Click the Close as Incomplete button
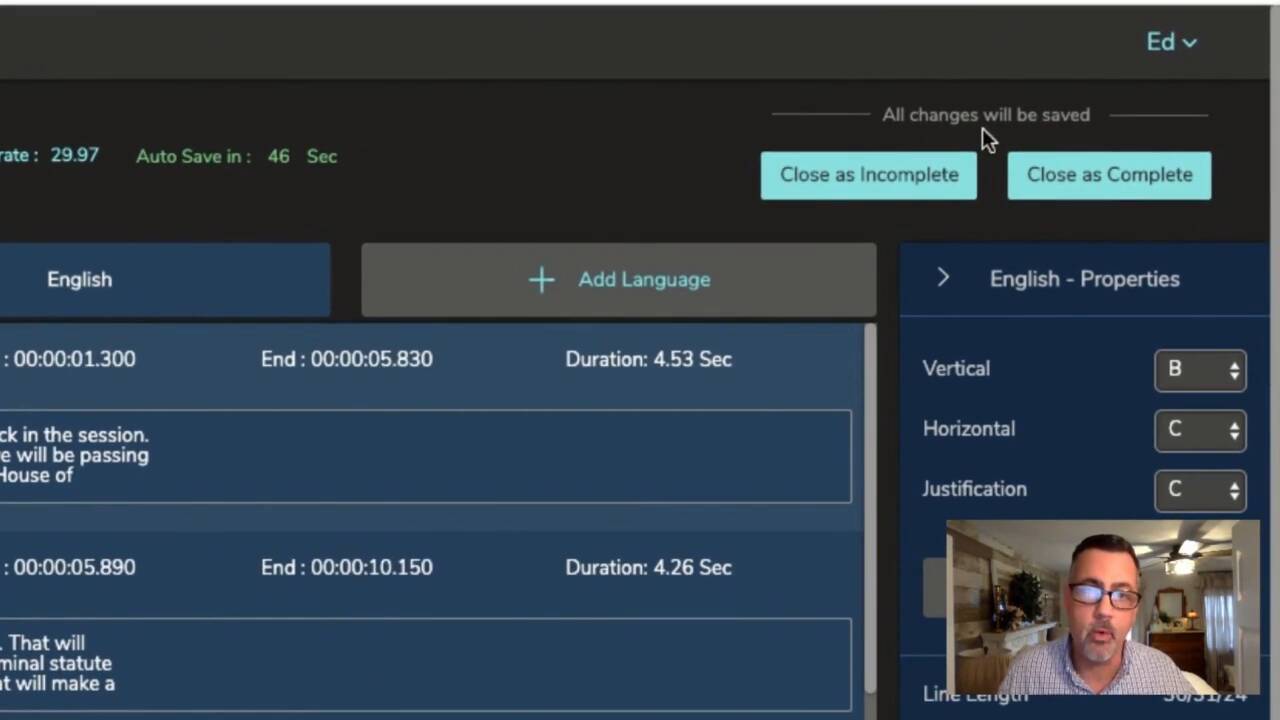 click(x=868, y=175)
